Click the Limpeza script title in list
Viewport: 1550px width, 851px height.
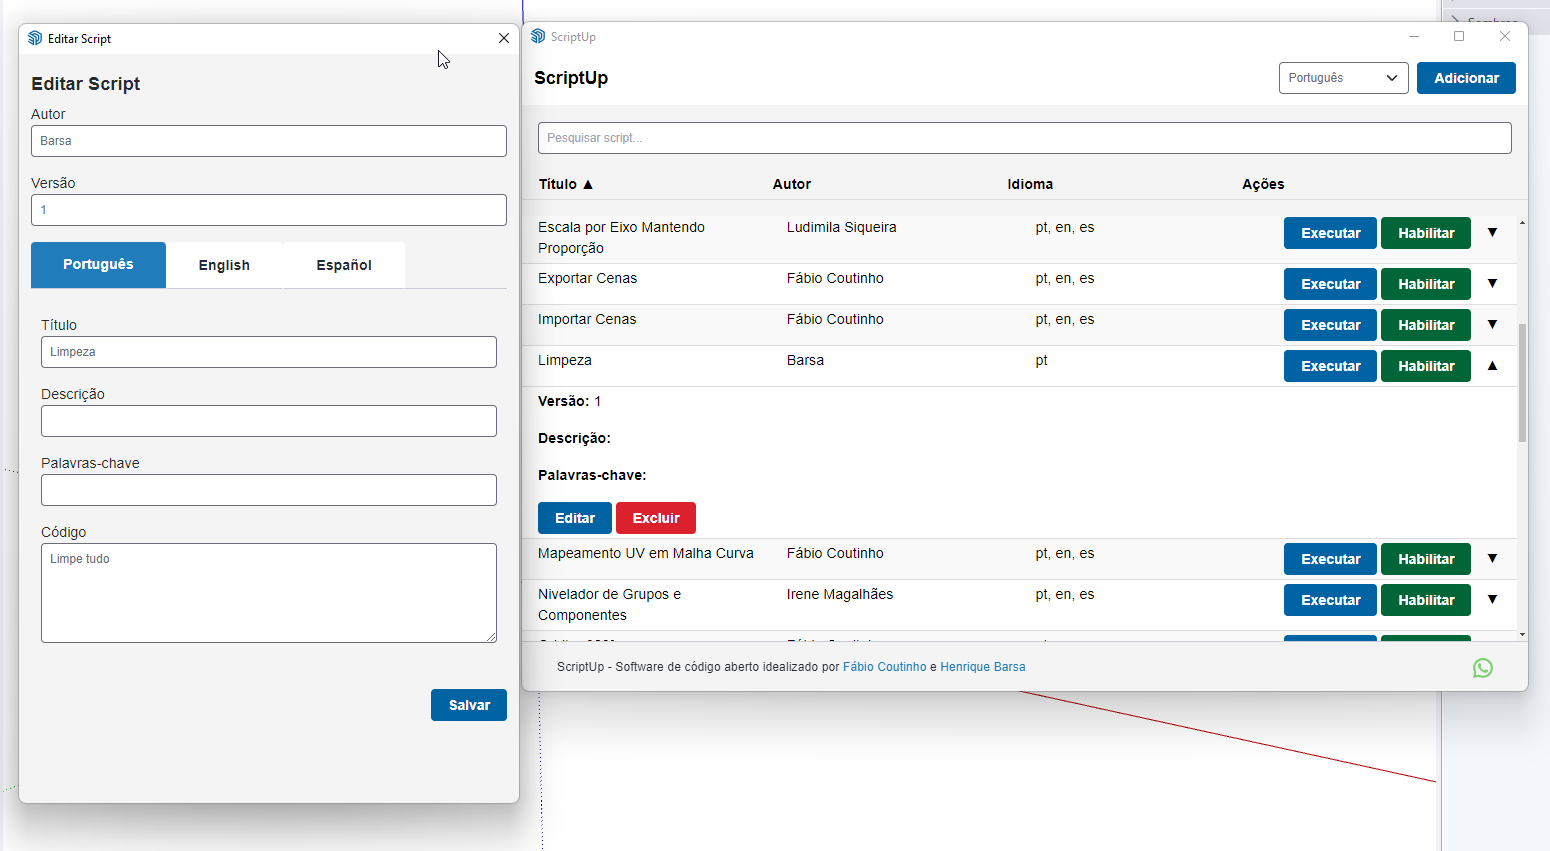tap(565, 360)
